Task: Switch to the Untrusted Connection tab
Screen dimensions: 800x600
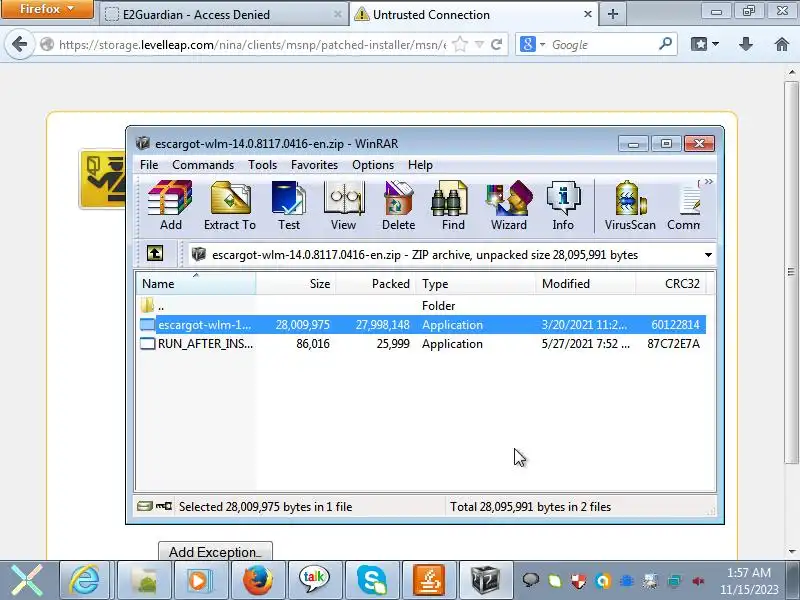Action: tap(472, 15)
